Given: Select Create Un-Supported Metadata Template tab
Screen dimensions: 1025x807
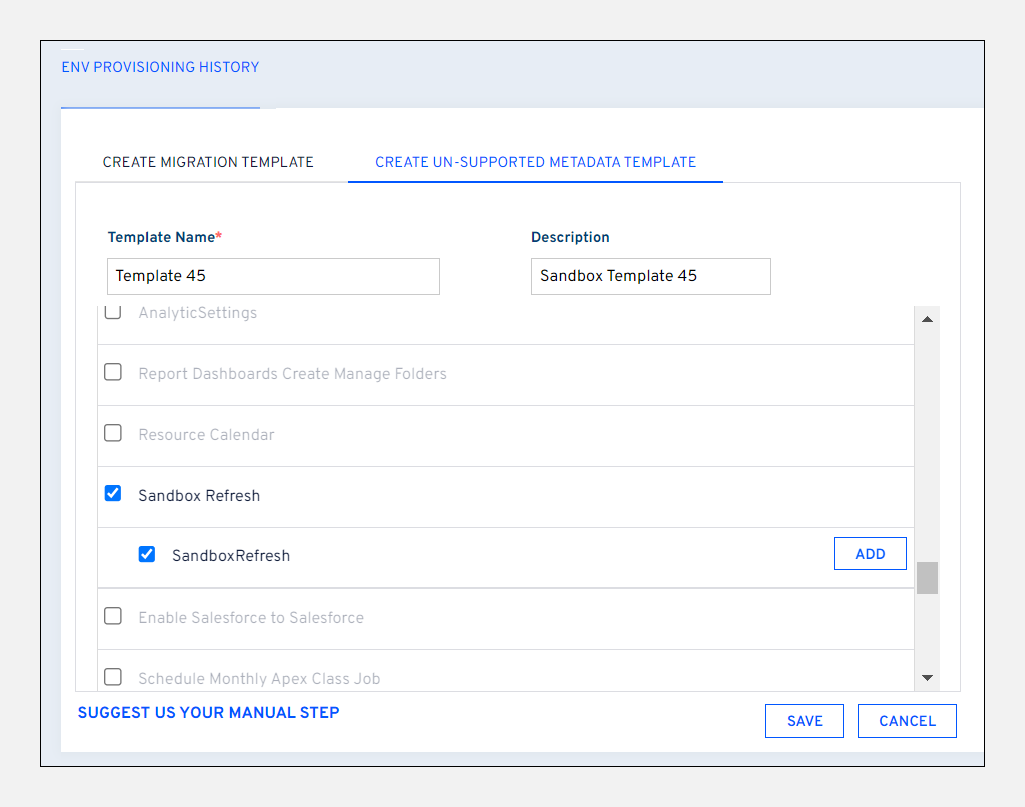Looking at the screenshot, I should coord(535,162).
